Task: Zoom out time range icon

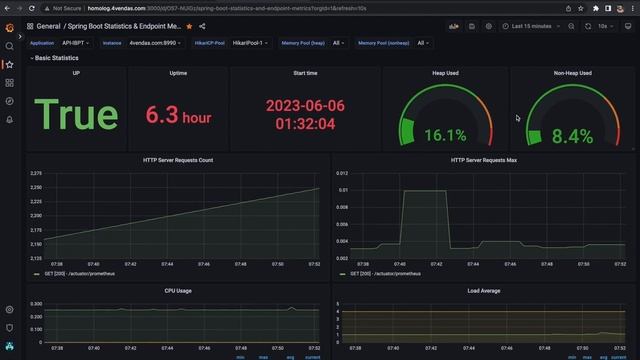Action: tap(571, 26)
